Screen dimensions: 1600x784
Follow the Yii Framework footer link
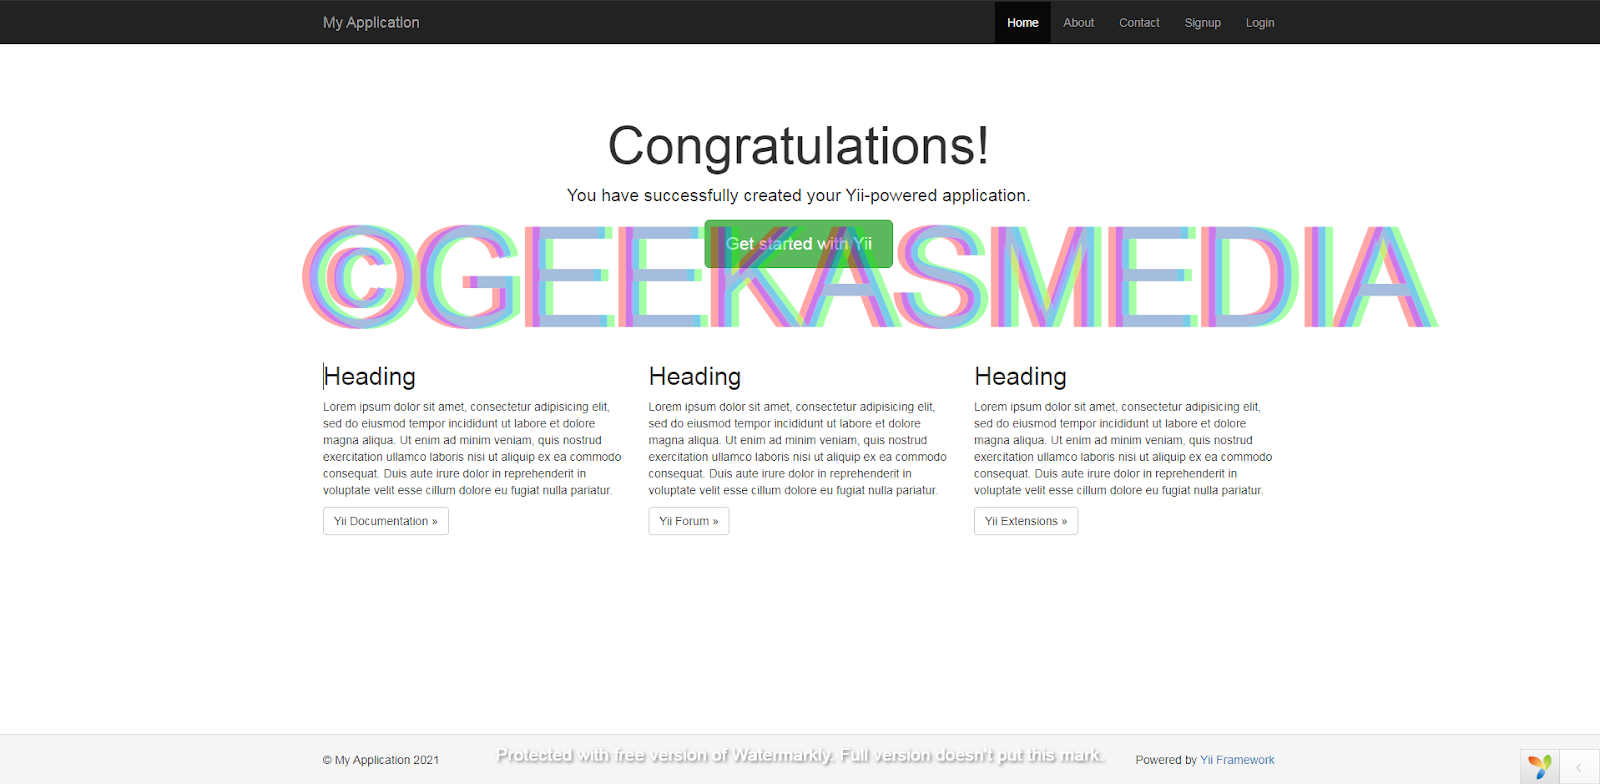(1237, 760)
